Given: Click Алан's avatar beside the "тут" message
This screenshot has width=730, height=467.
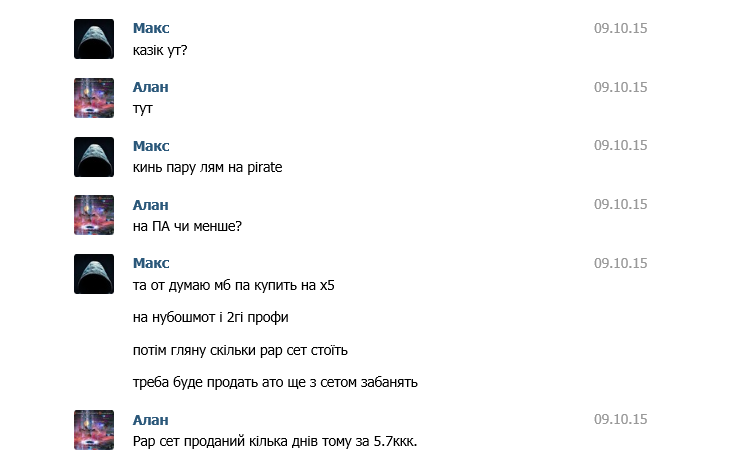Looking at the screenshot, I should 94,98.
